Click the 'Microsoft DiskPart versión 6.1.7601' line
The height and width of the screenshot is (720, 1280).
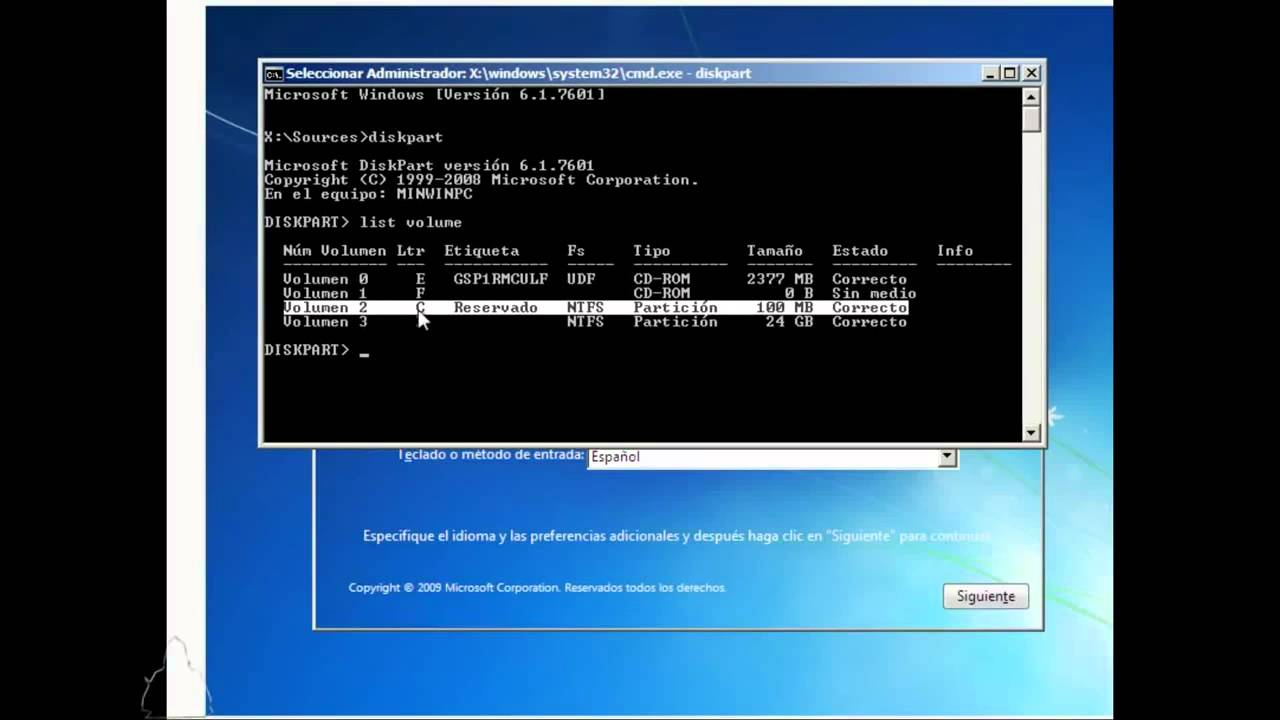(429, 166)
